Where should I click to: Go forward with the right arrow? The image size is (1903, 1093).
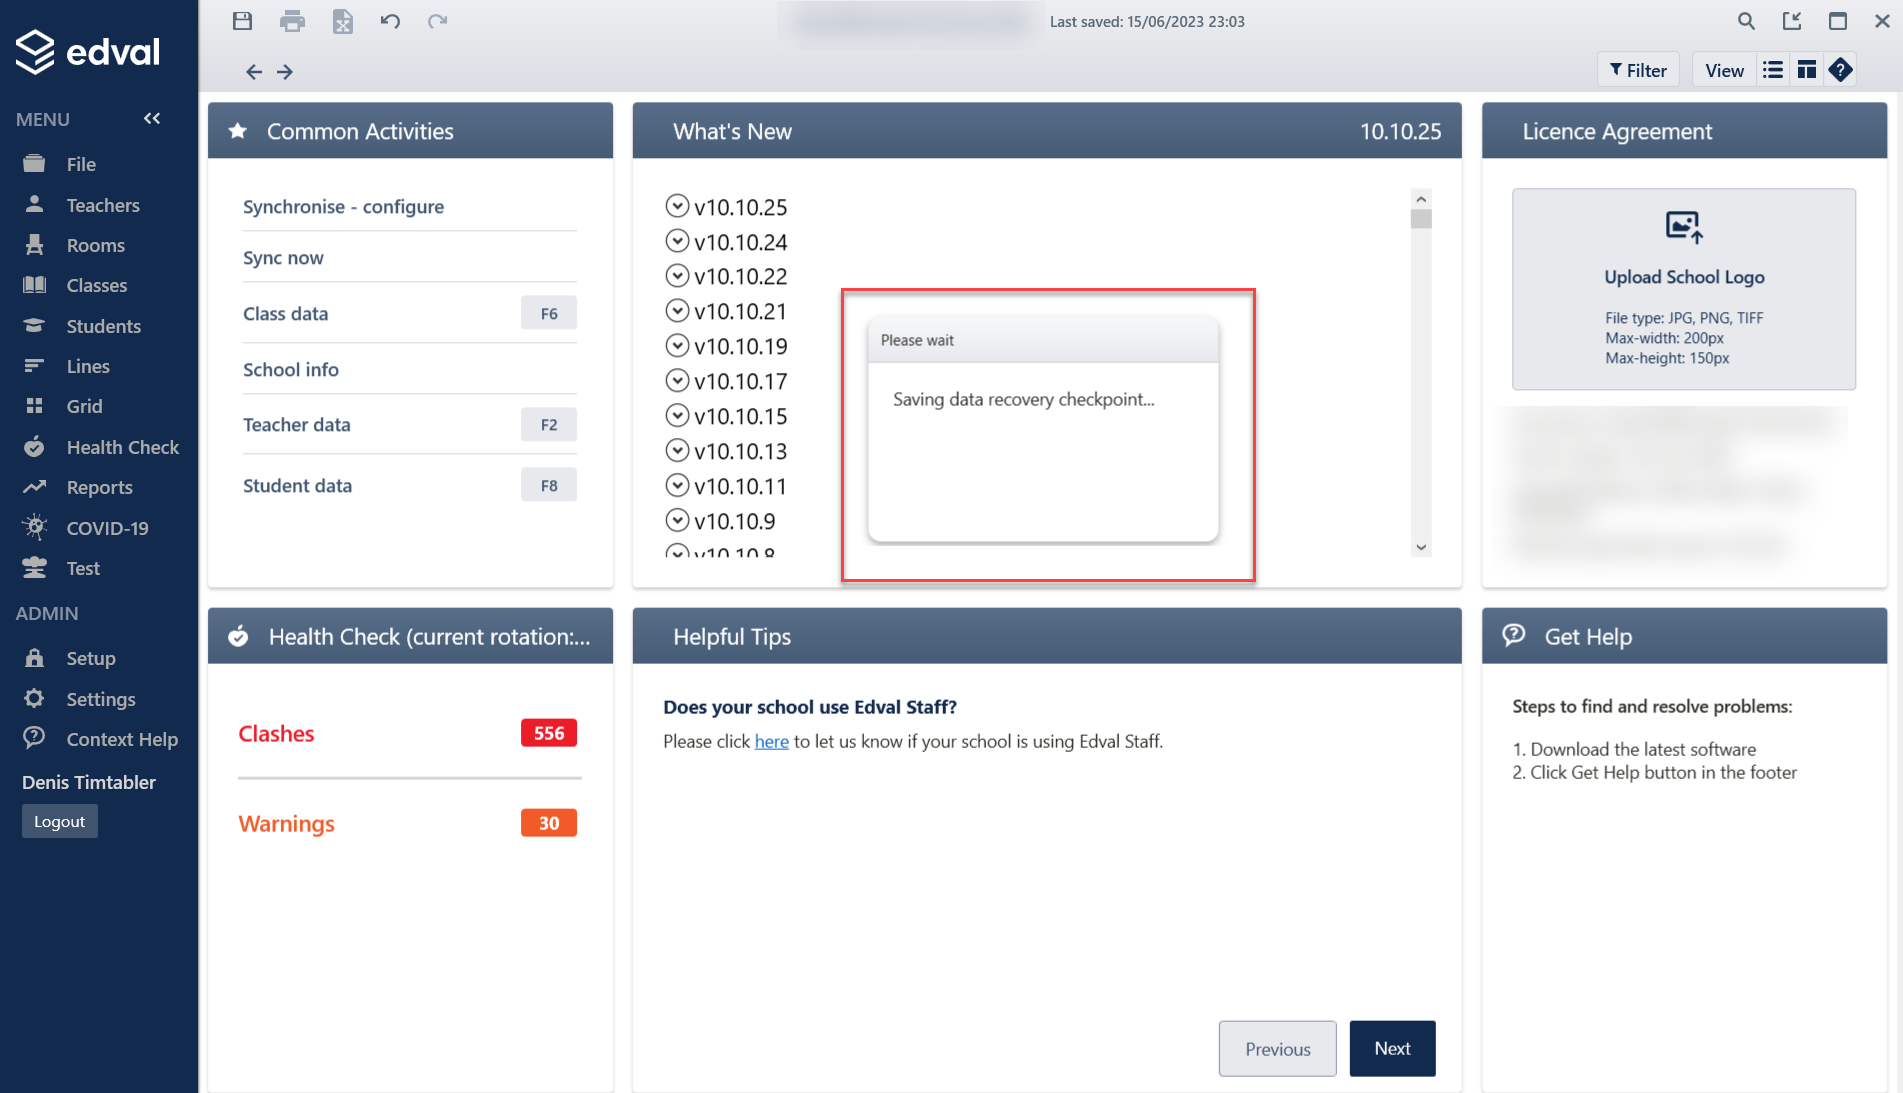(x=285, y=72)
